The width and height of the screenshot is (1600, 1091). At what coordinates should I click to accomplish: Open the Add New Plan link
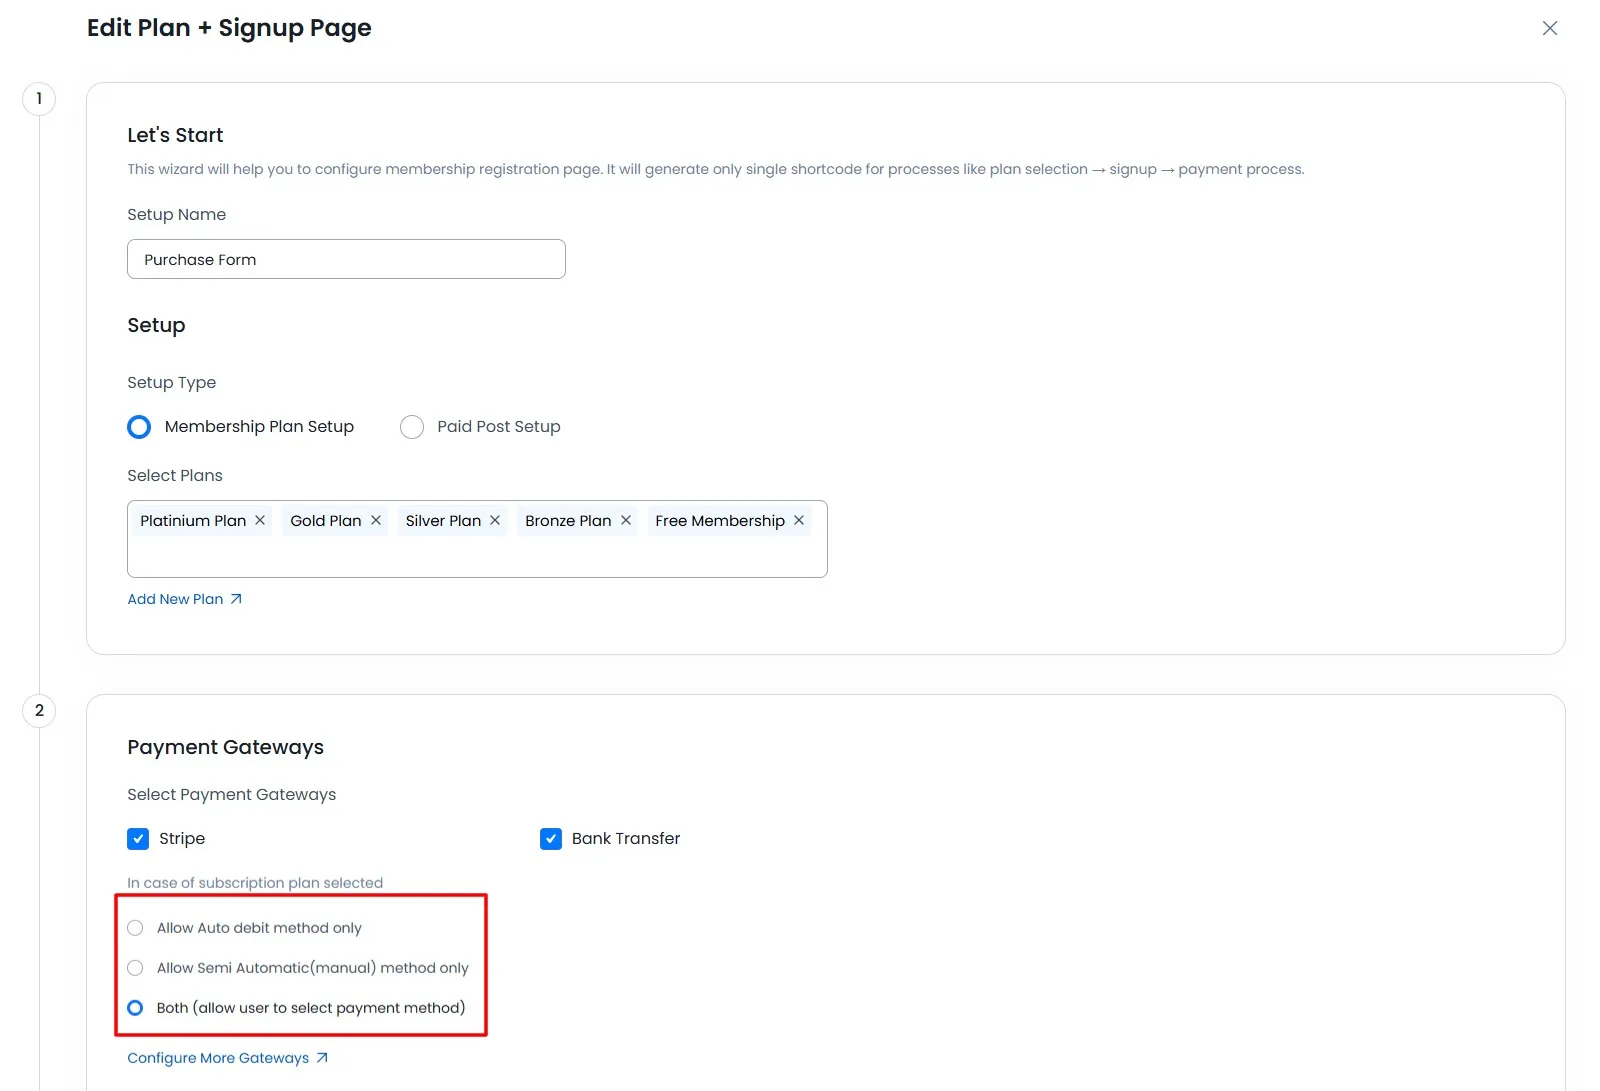175,598
